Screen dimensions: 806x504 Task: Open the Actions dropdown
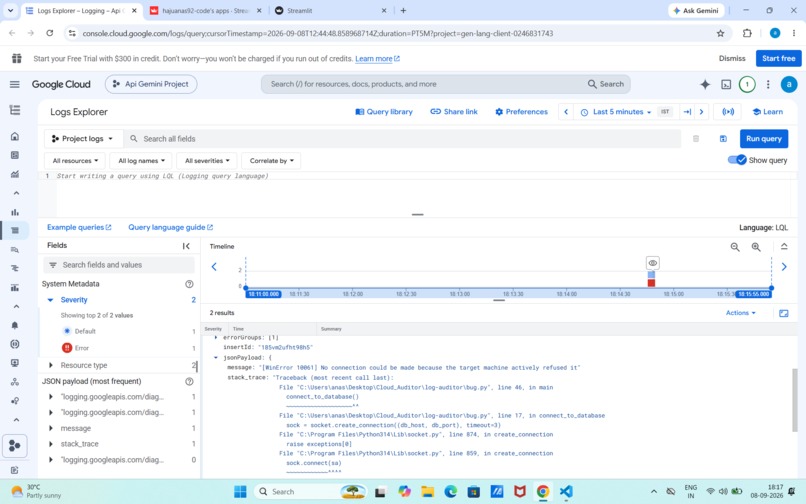741,313
